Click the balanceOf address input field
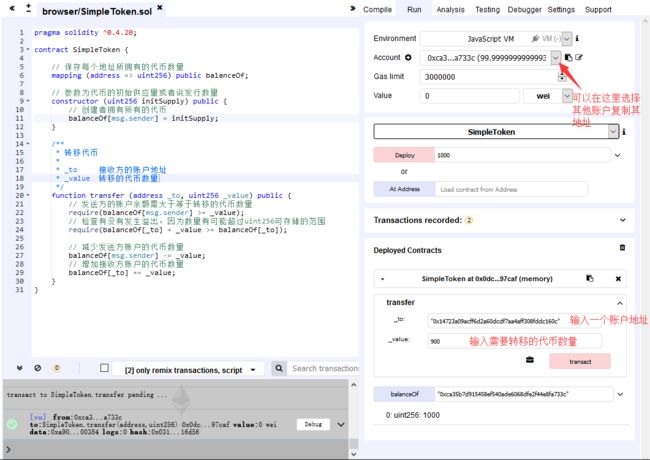 click(524, 394)
